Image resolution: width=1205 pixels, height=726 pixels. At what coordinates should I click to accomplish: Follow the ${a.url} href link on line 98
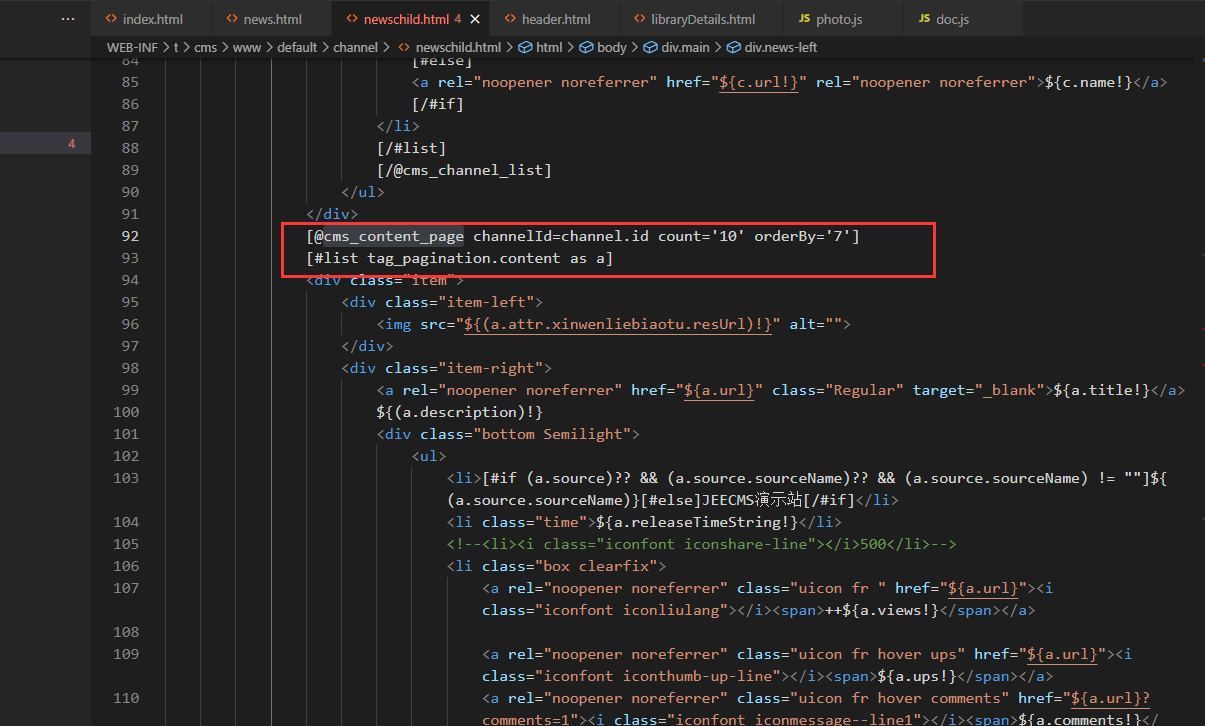[x=719, y=390]
